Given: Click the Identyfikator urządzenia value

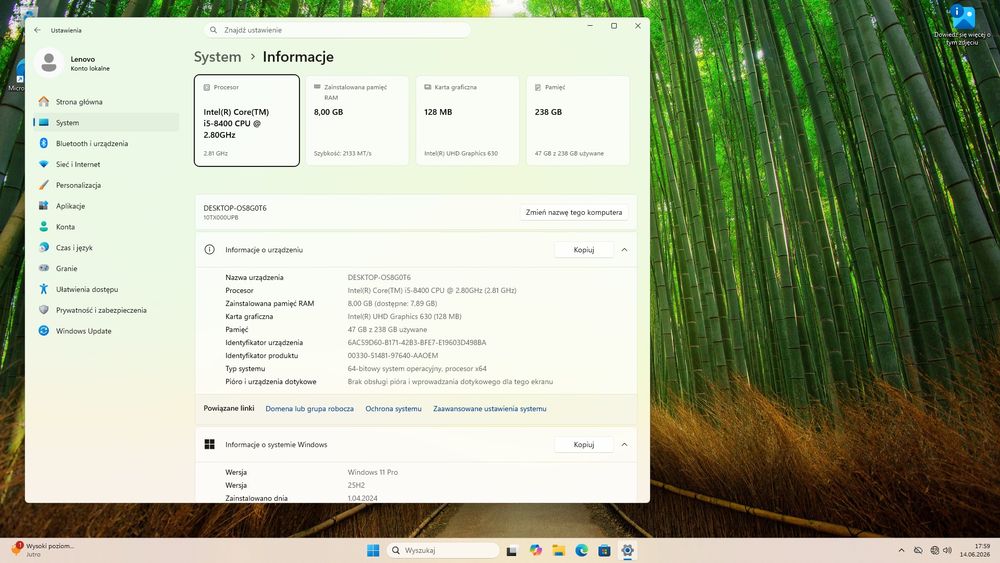Looking at the screenshot, I should tap(417, 342).
